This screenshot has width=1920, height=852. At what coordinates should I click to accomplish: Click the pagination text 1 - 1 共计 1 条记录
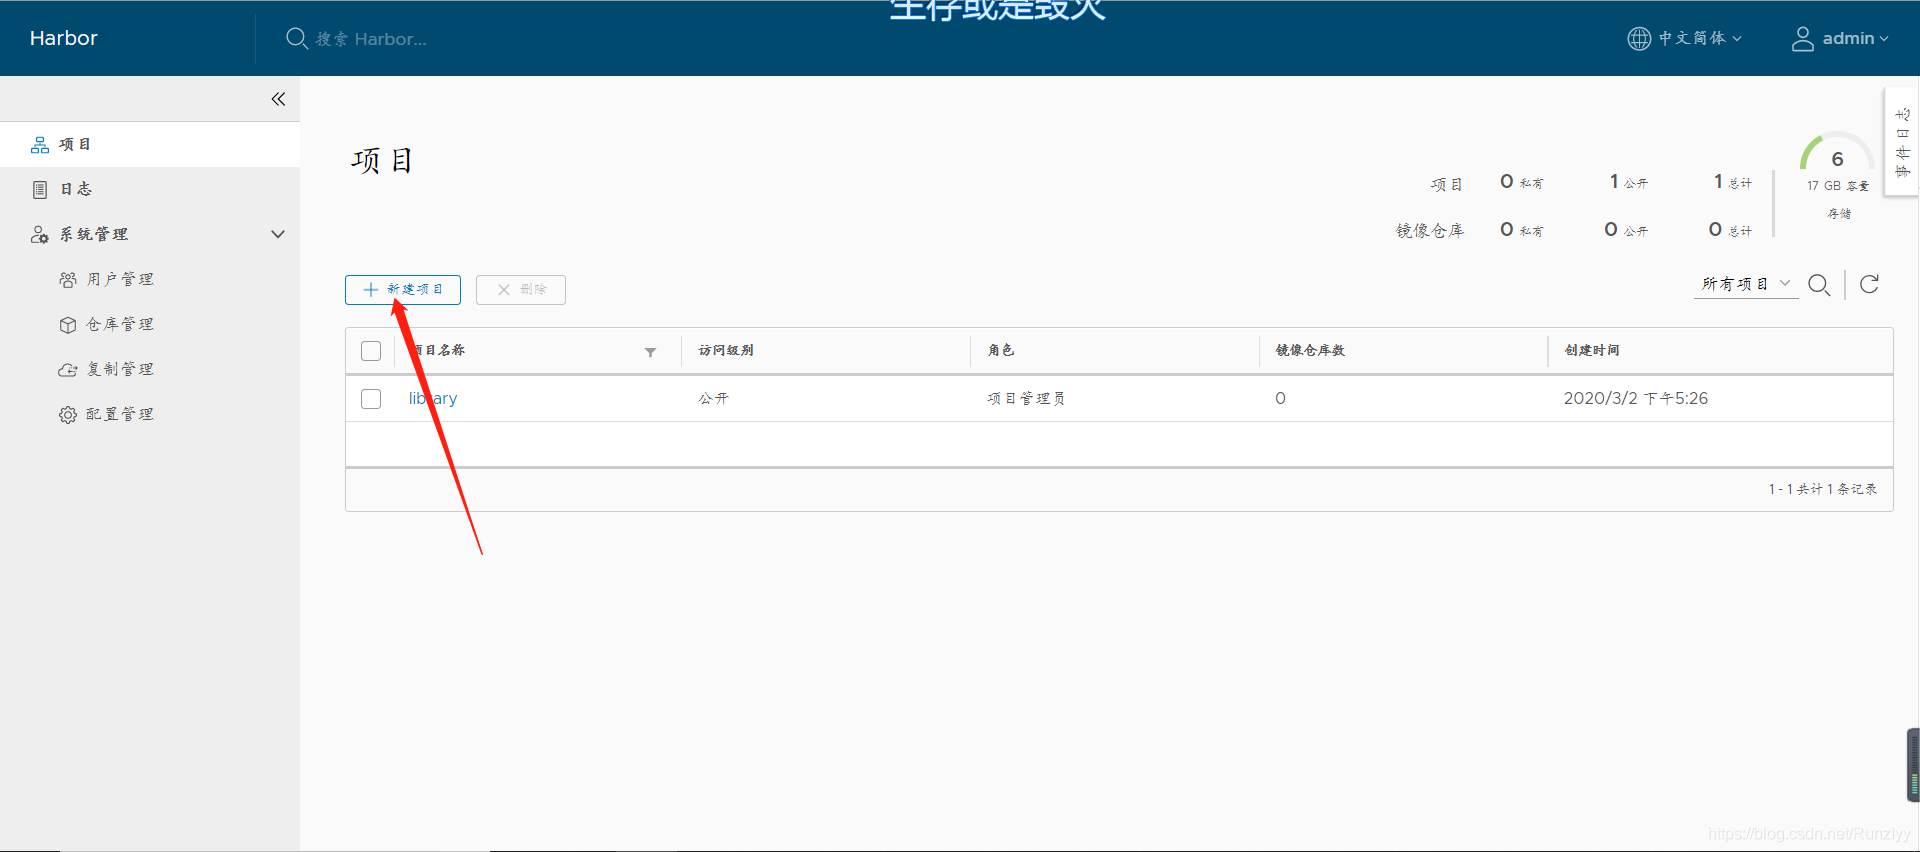(x=1822, y=489)
